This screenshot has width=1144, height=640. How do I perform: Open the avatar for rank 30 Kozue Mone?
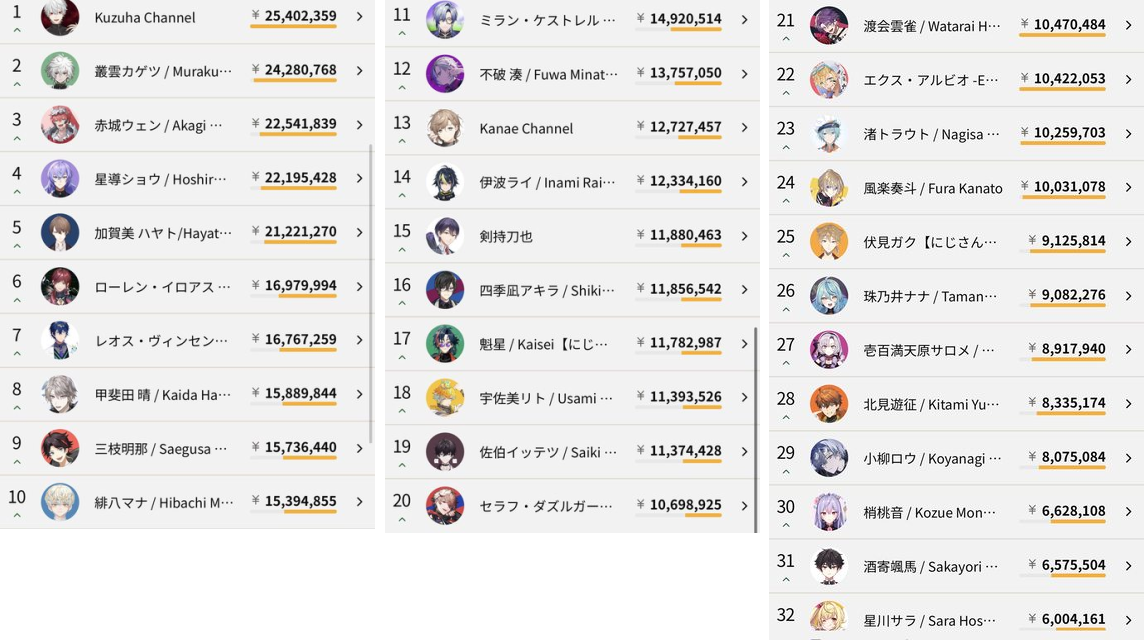point(829,512)
